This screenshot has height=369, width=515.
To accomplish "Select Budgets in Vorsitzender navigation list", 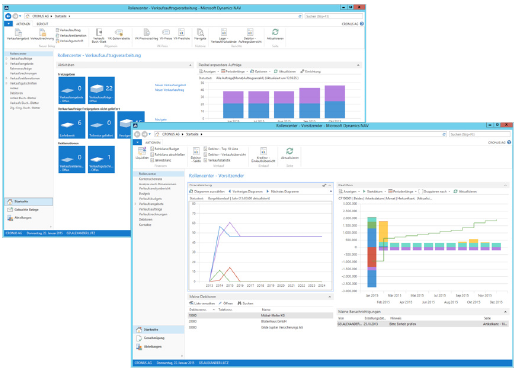I will [x=144, y=193].
